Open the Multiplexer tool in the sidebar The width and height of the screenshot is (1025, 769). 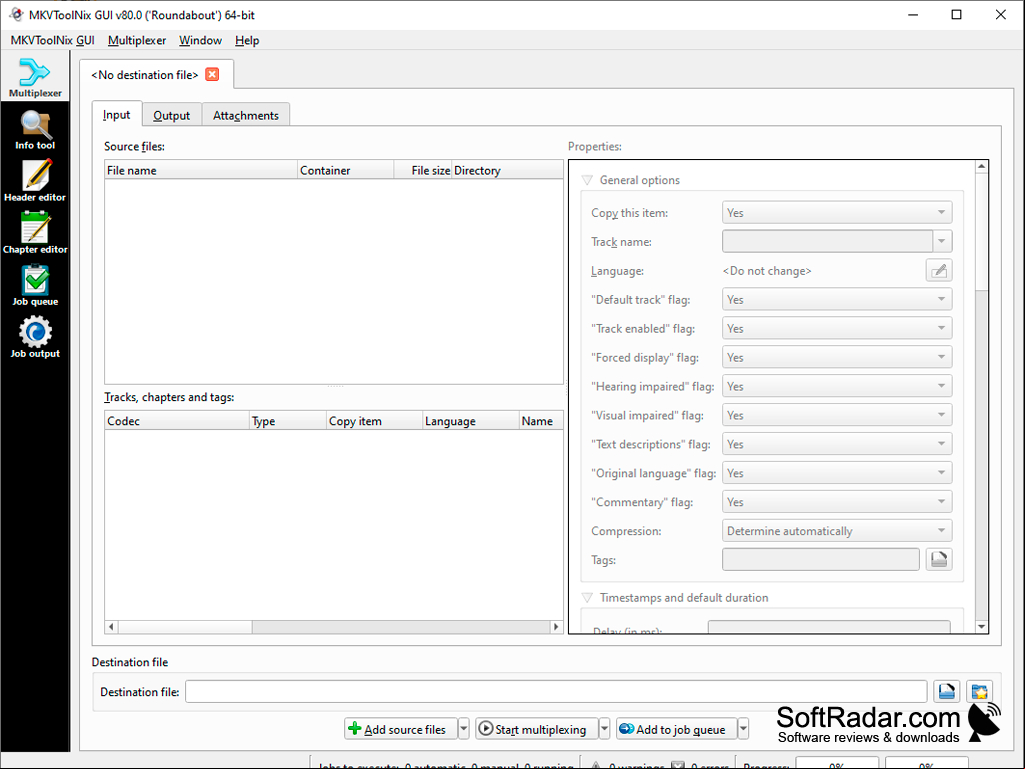coord(35,78)
